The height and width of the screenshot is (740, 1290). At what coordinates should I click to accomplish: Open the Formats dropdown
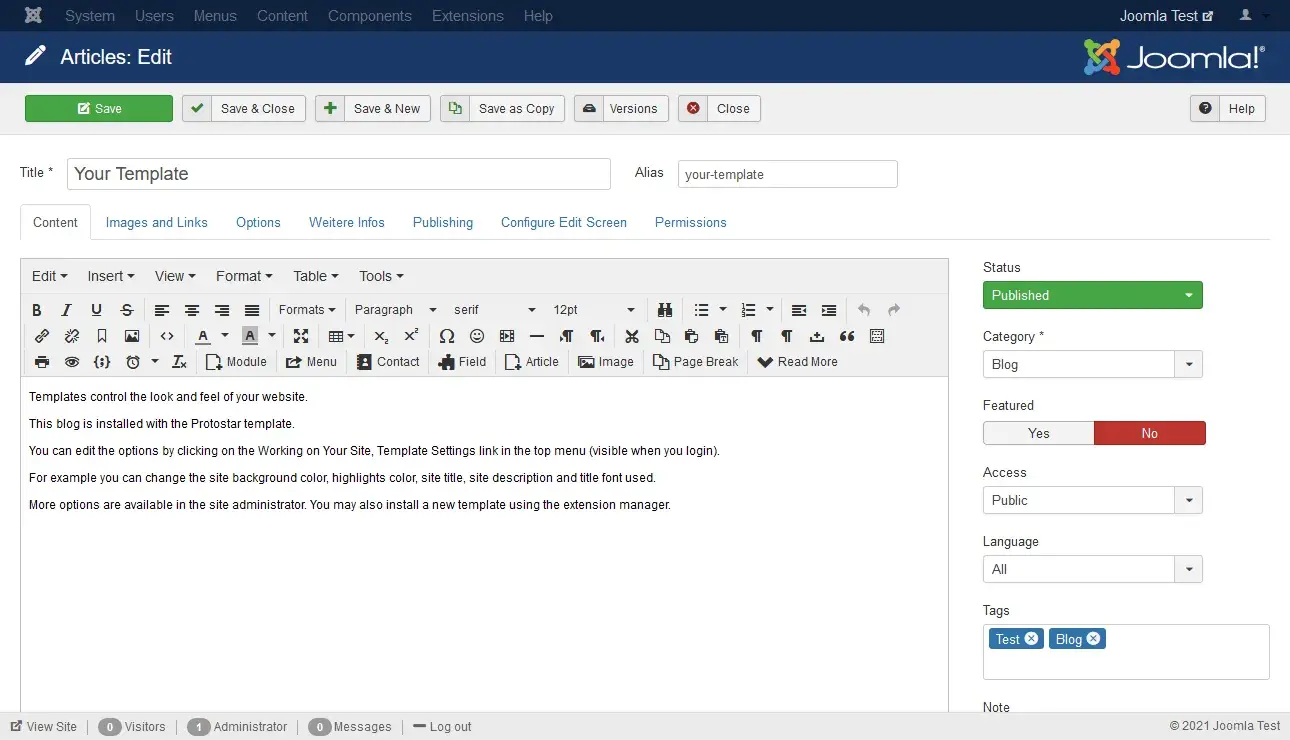[x=307, y=310]
